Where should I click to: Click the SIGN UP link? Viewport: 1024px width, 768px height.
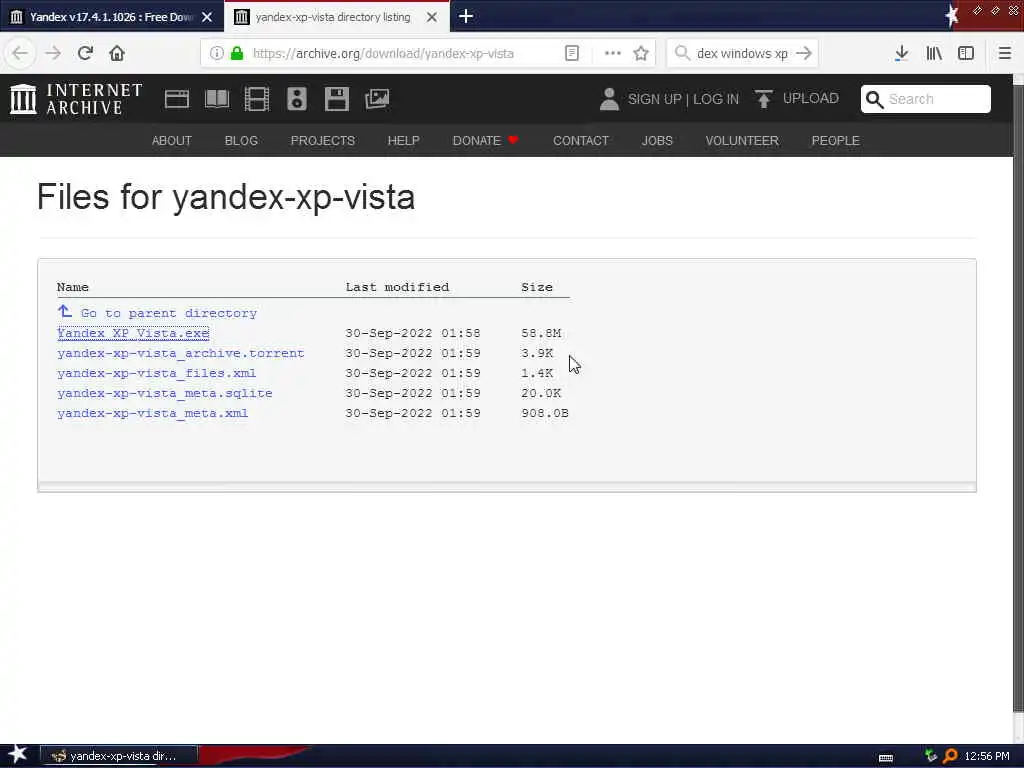pyautogui.click(x=654, y=99)
